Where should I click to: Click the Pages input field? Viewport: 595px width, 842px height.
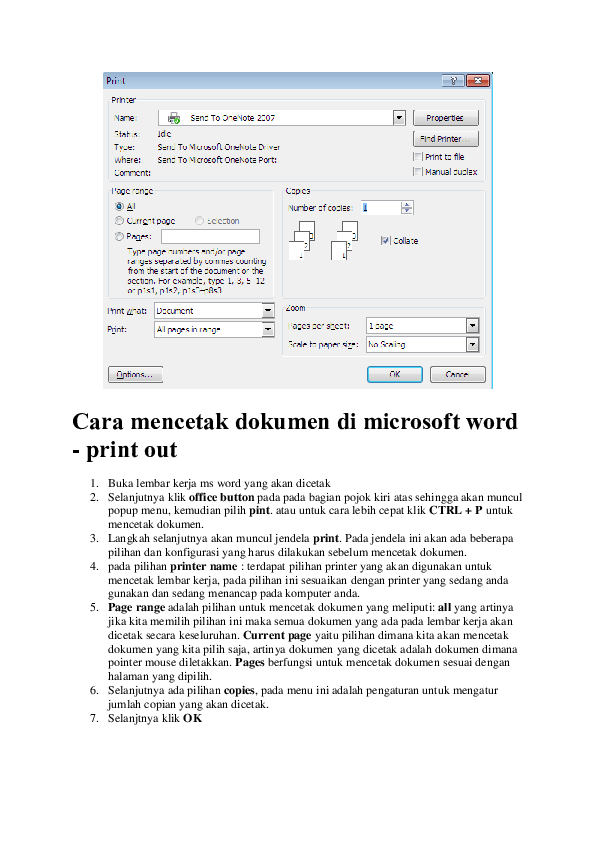click(x=211, y=236)
